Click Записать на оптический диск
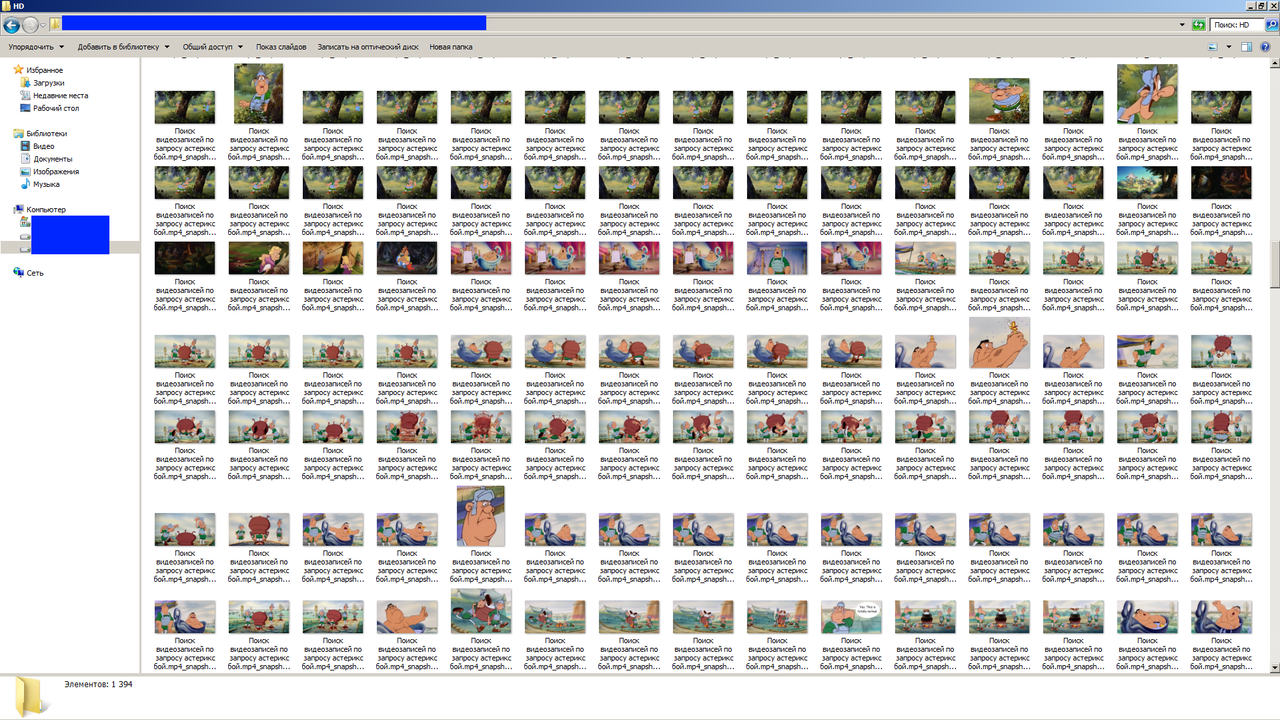Viewport: 1280px width, 720px height. (x=367, y=46)
